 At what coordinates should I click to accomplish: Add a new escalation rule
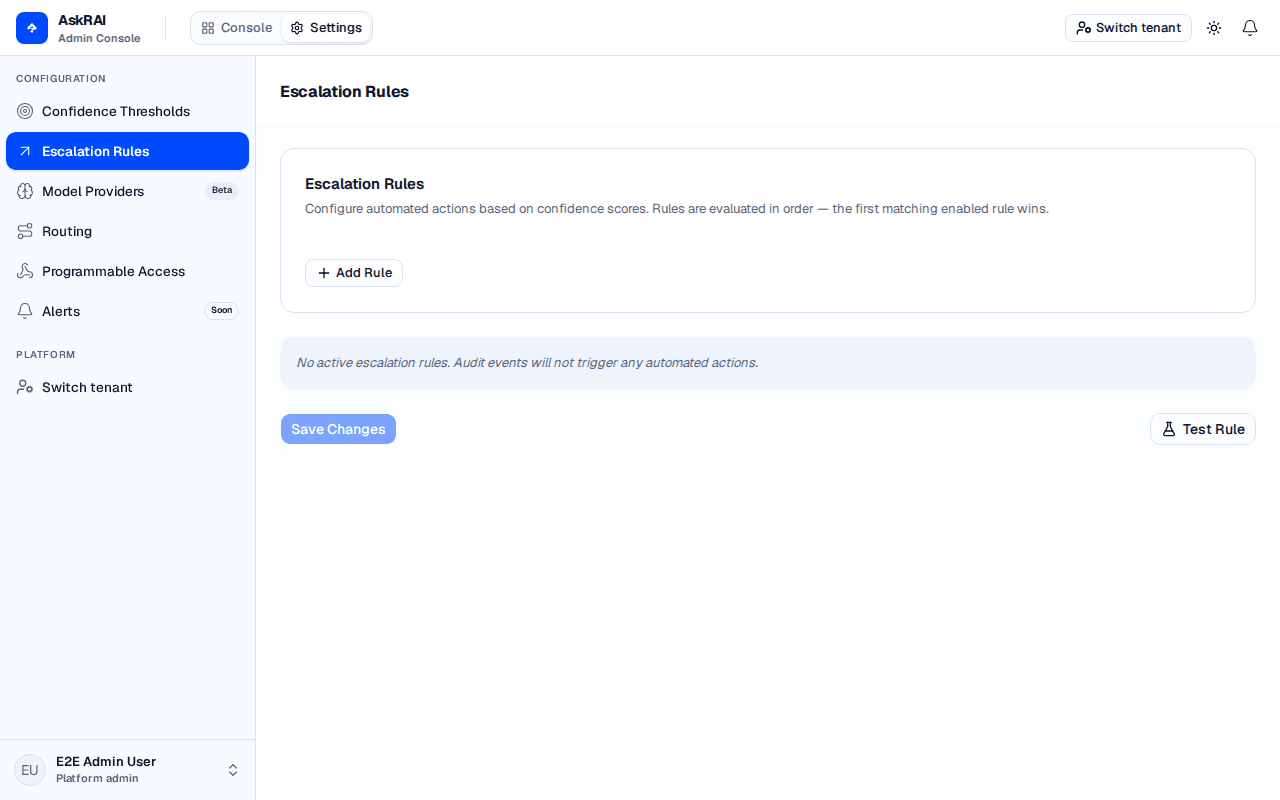click(354, 273)
